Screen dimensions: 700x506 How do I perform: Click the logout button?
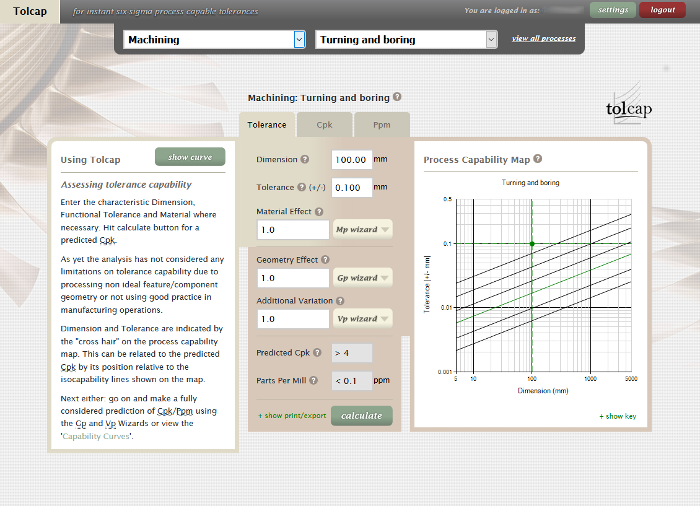coord(662,10)
